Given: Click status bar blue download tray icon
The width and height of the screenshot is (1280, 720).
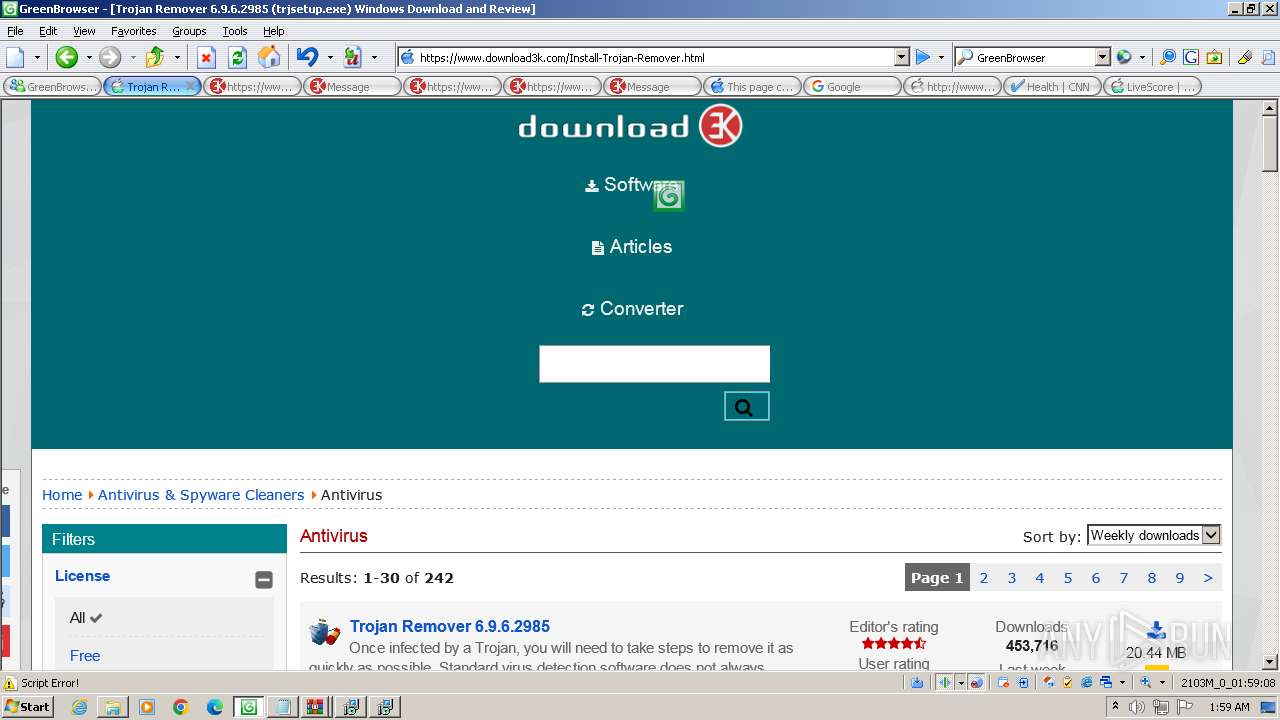Looking at the screenshot, I should click(917, 683).
